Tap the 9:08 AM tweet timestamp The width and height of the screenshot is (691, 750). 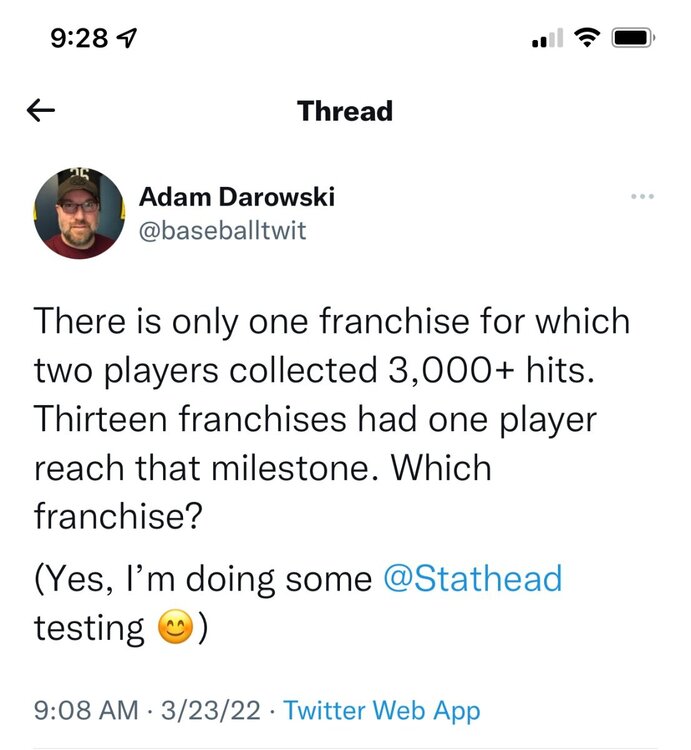pos(86,711)
